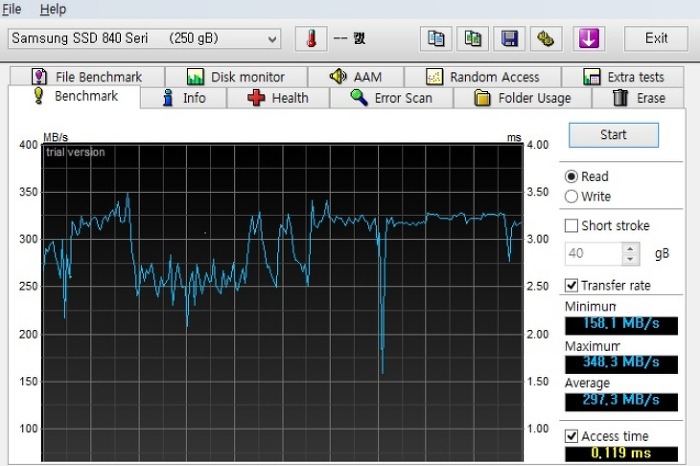Open the Samsung SSD 840 drive dropdown

[x=144, y=39]
